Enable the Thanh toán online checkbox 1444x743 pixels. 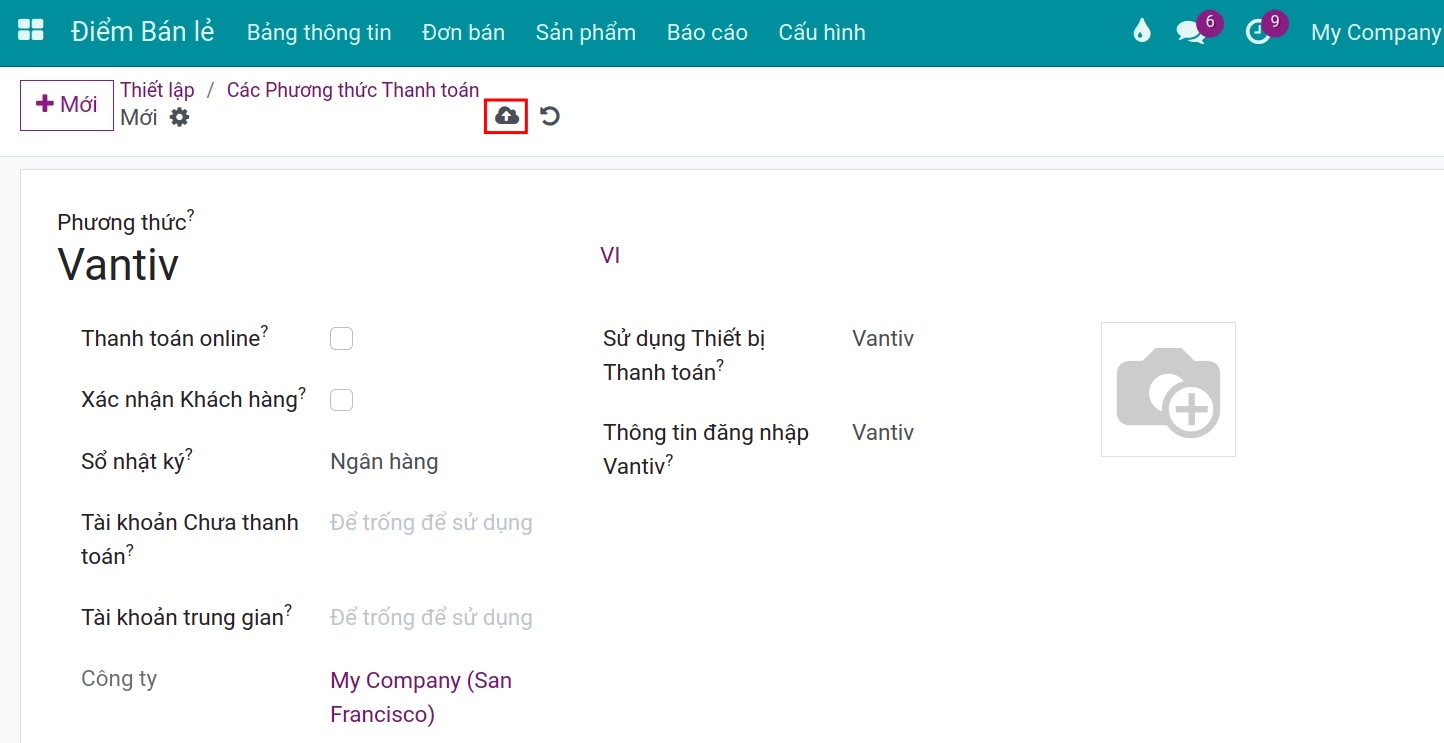(x=342, y=339)
